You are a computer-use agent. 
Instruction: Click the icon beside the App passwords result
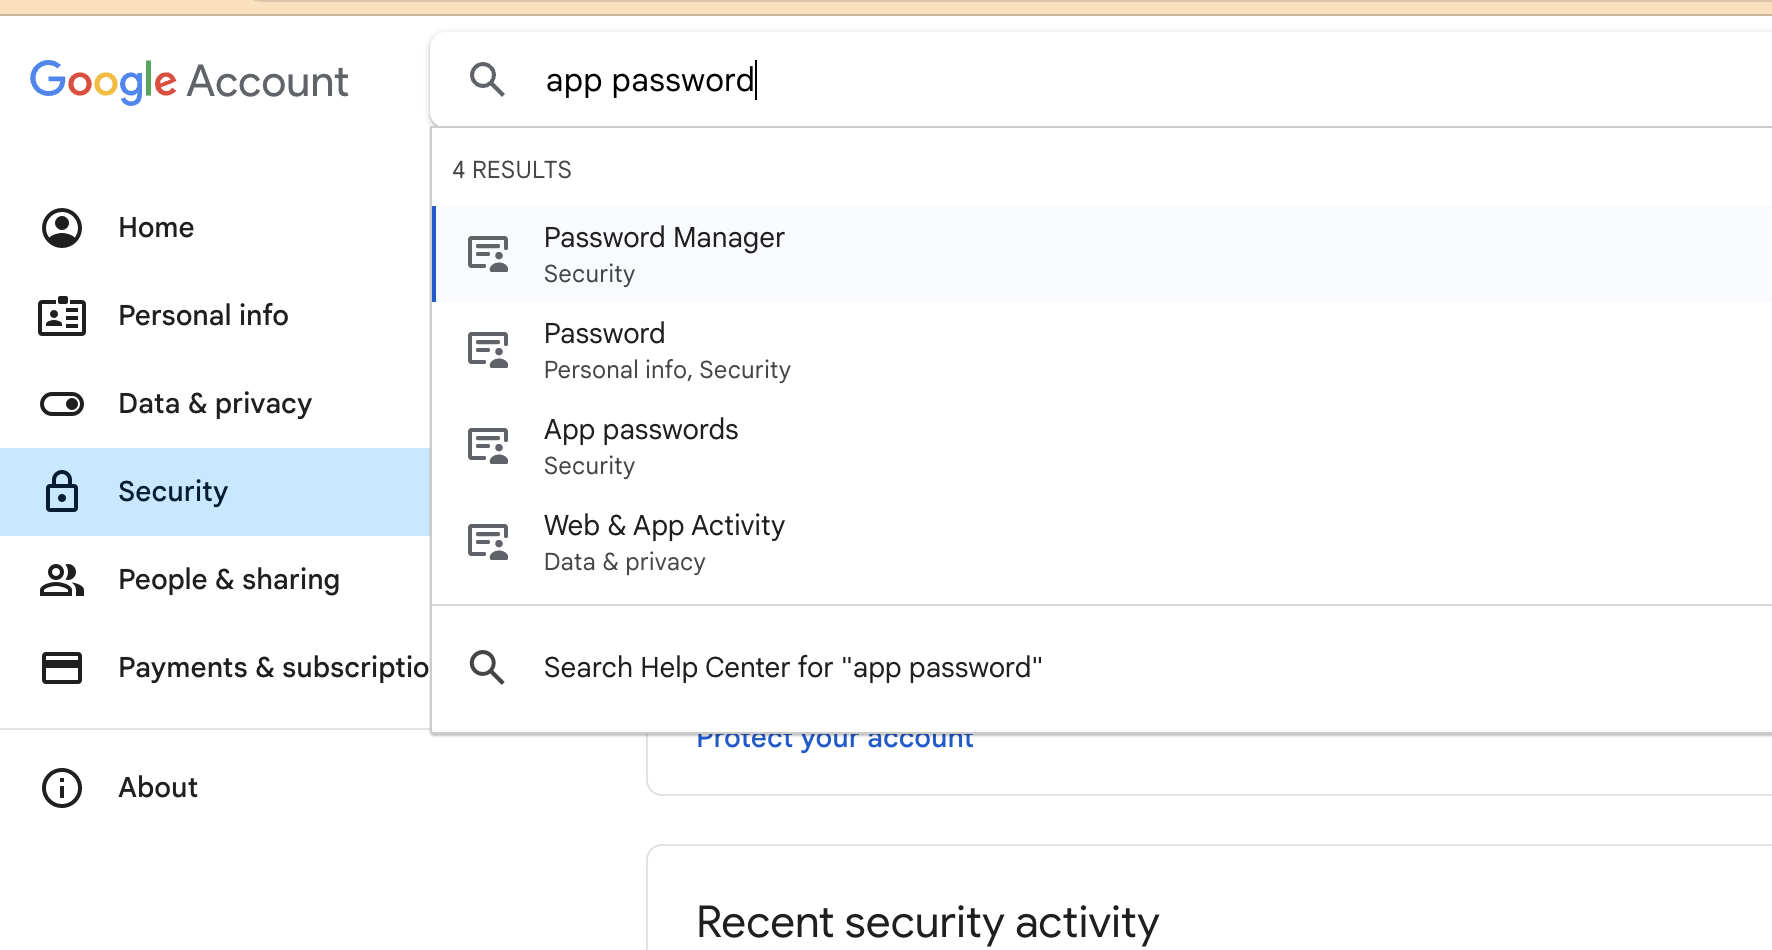click(488, 446)
